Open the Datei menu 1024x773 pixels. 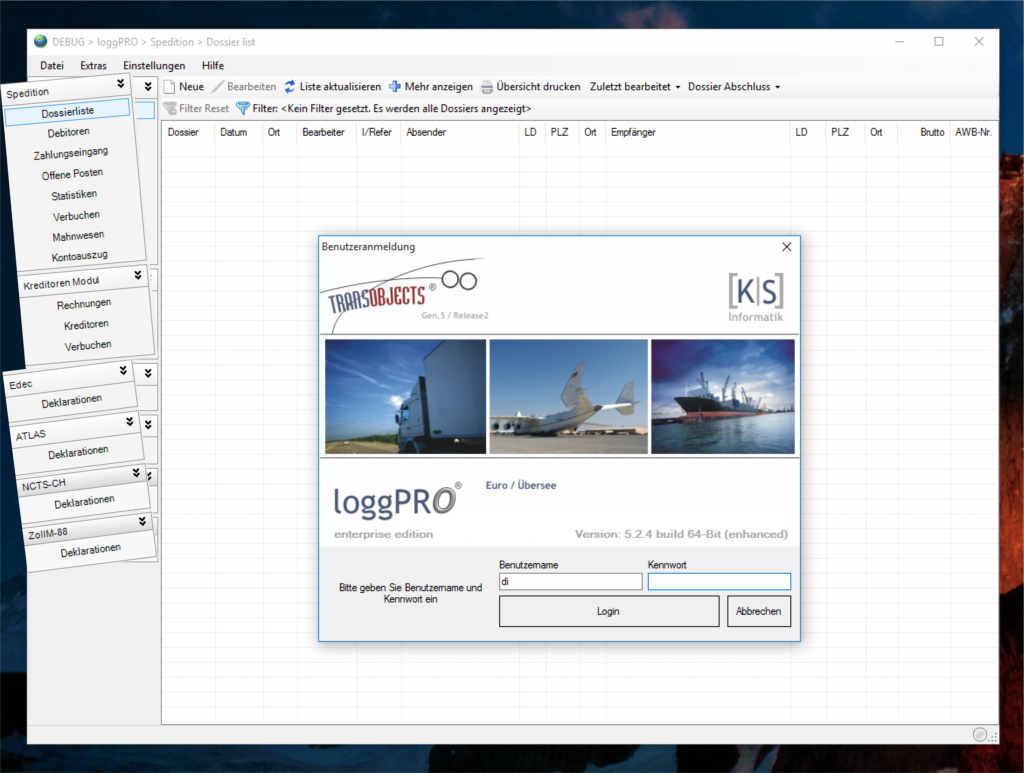[52, 65]
